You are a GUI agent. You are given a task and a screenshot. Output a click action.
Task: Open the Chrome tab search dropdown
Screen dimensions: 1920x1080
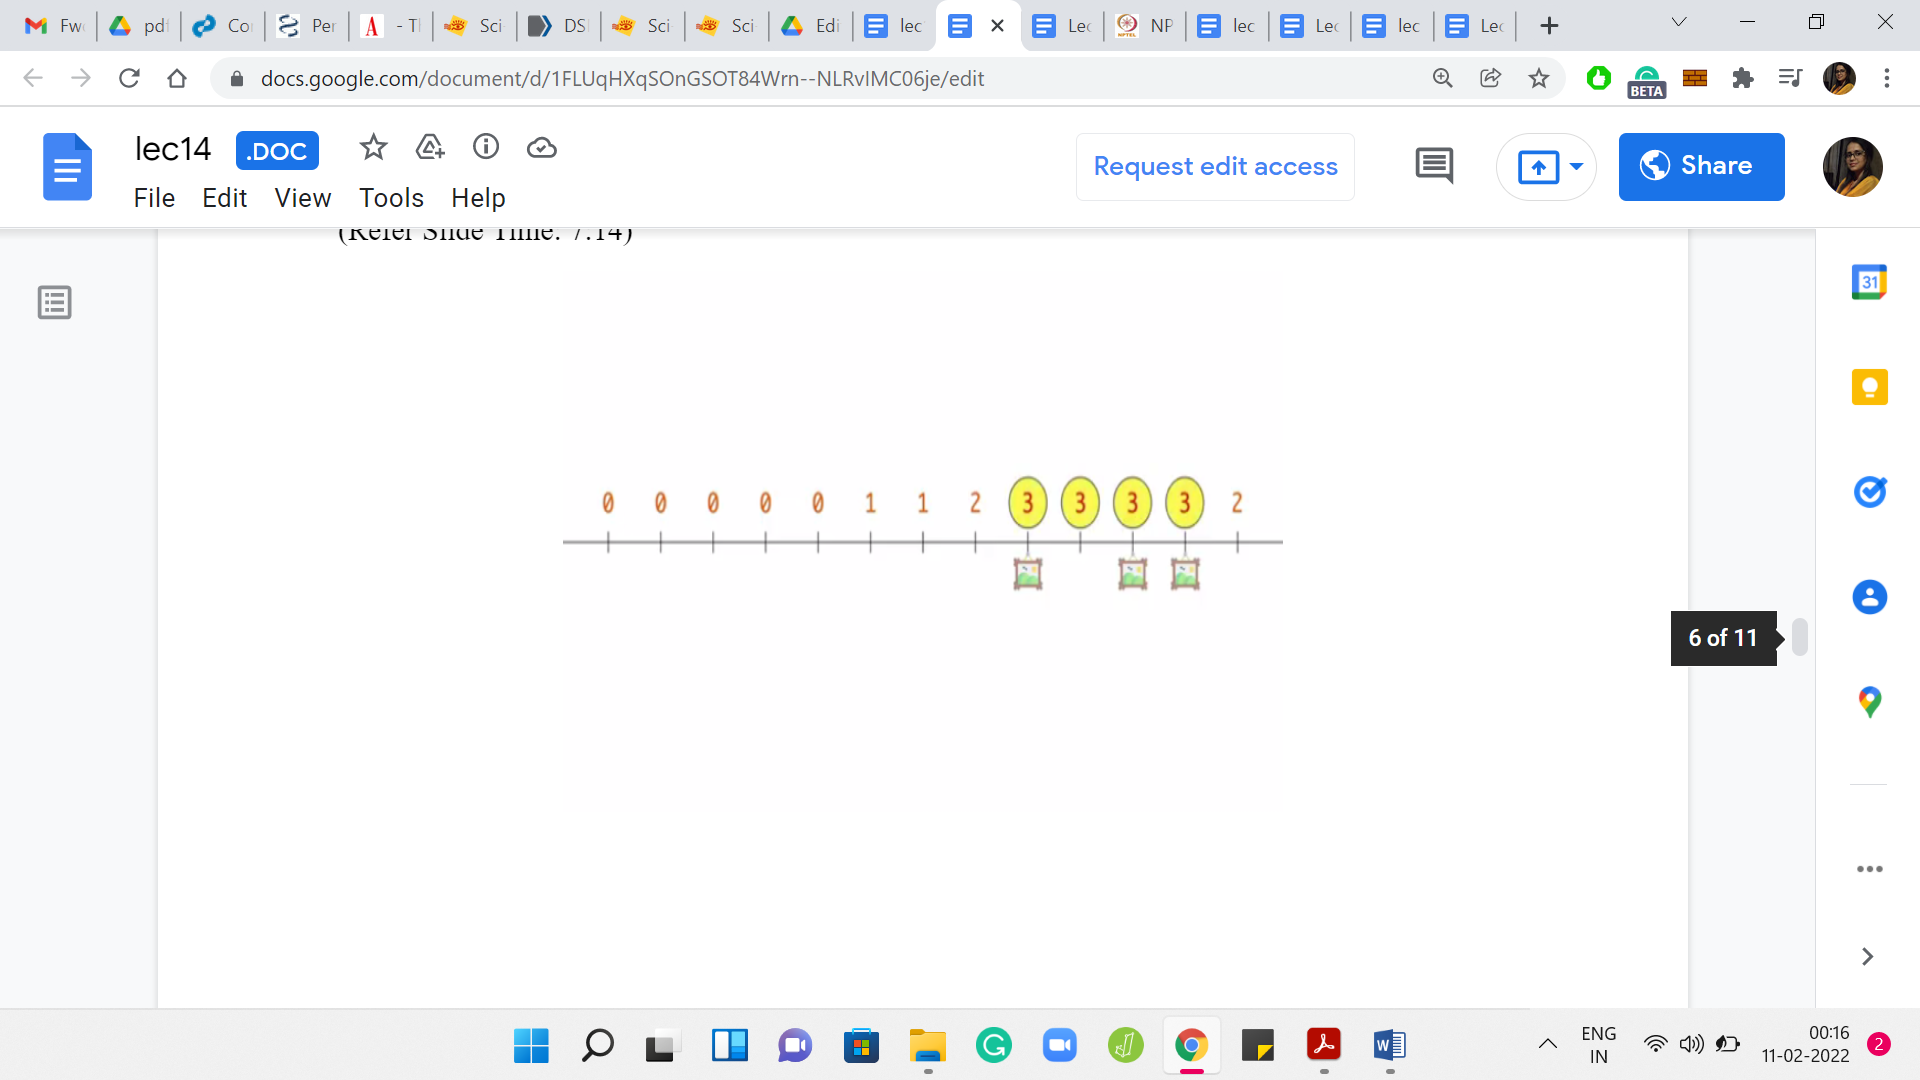point(1679,23)
